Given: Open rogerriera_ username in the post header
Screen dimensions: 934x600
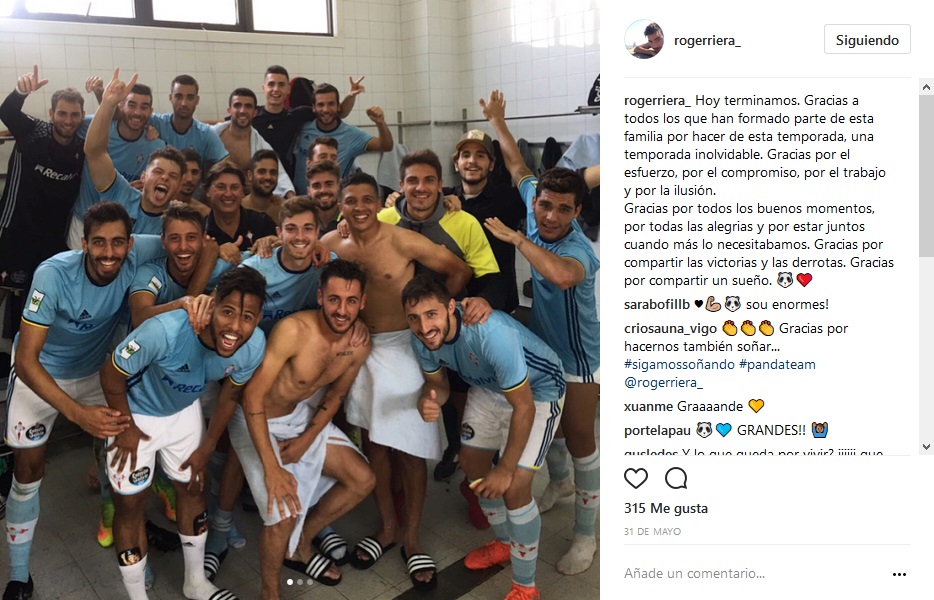Looking at the screenshot, I should (x=707, y=41).
